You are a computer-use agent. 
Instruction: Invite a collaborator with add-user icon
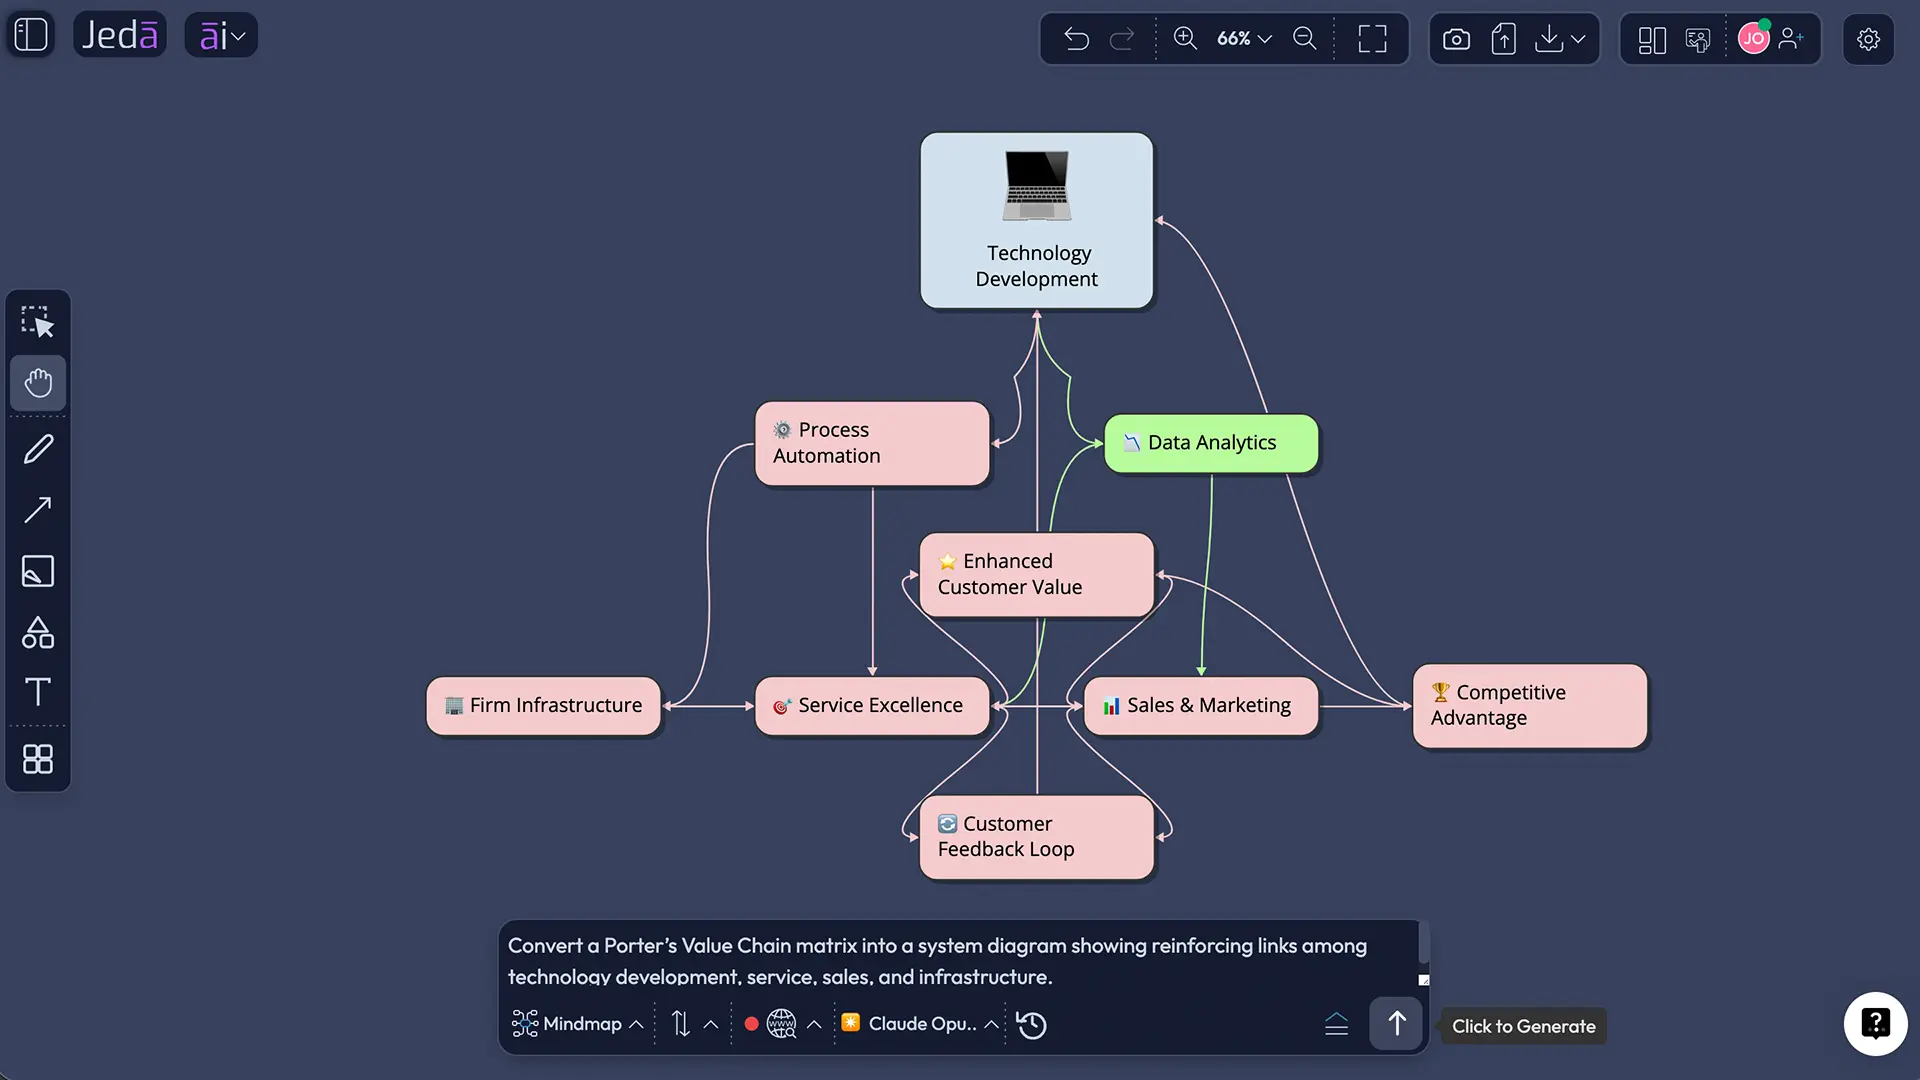(1791, 38)
